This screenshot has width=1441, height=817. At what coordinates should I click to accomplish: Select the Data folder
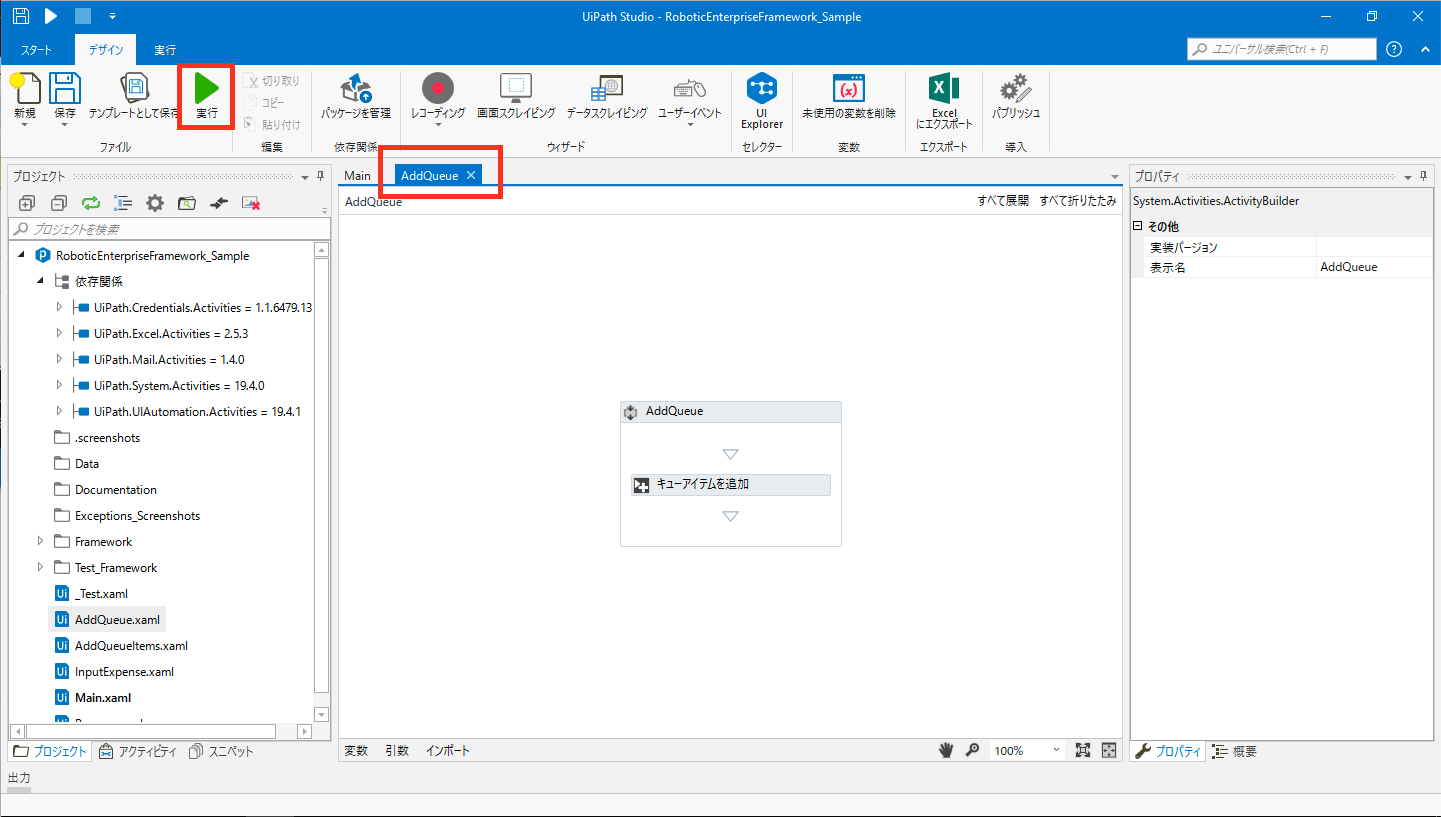tap(87, 464)
